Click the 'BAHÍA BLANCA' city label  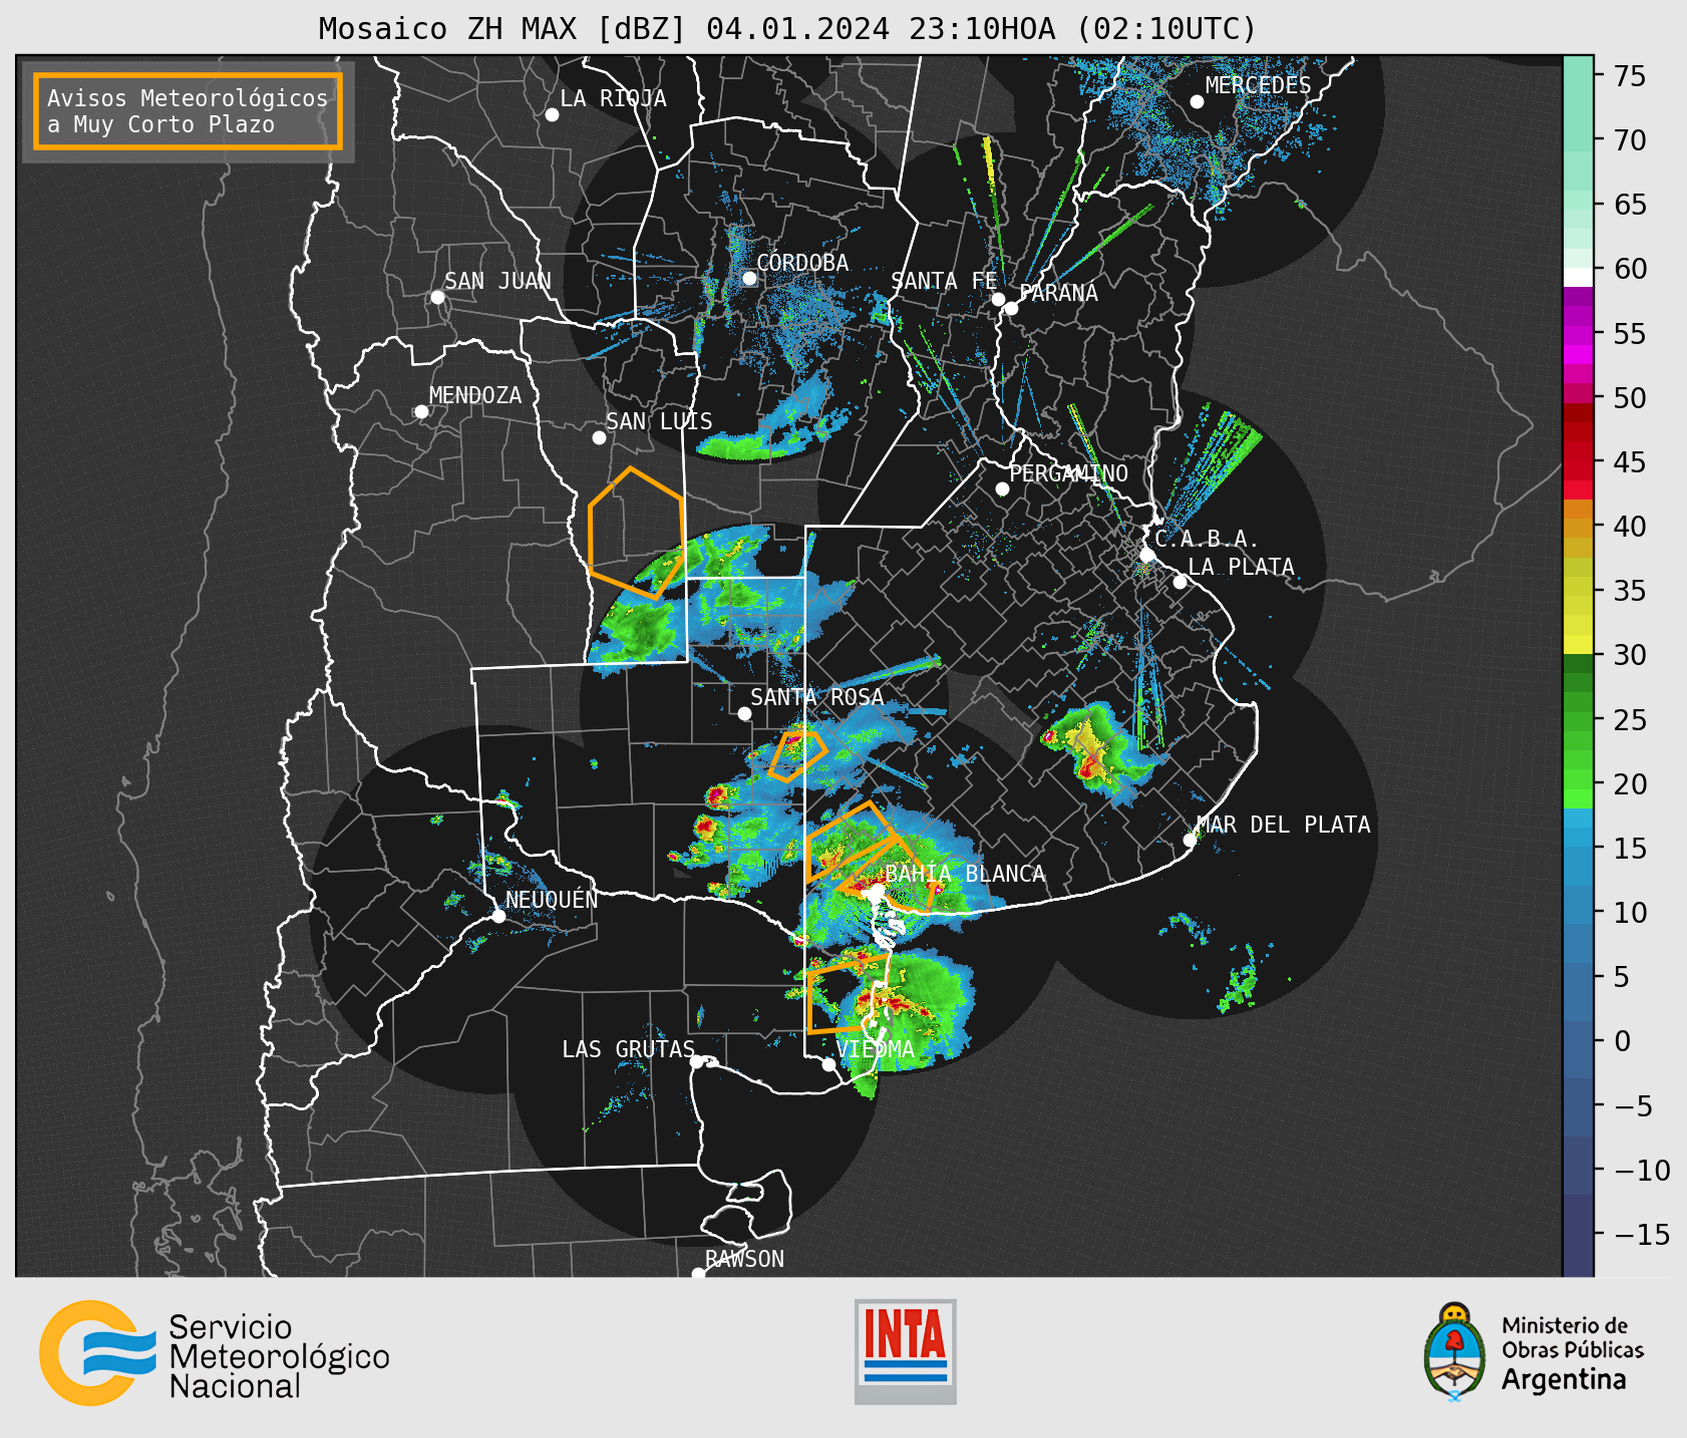coord(965,874)
